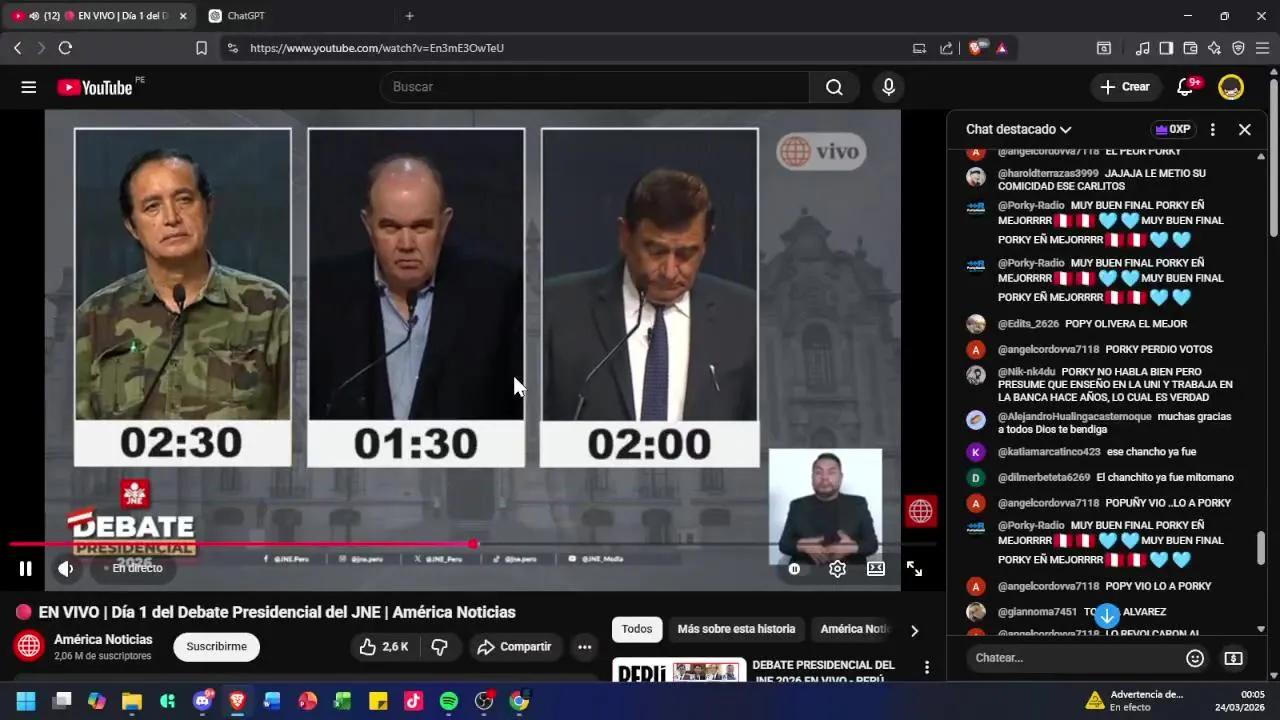
Task: Toggle the autoplay switch in the player
Action: point(794,569)
